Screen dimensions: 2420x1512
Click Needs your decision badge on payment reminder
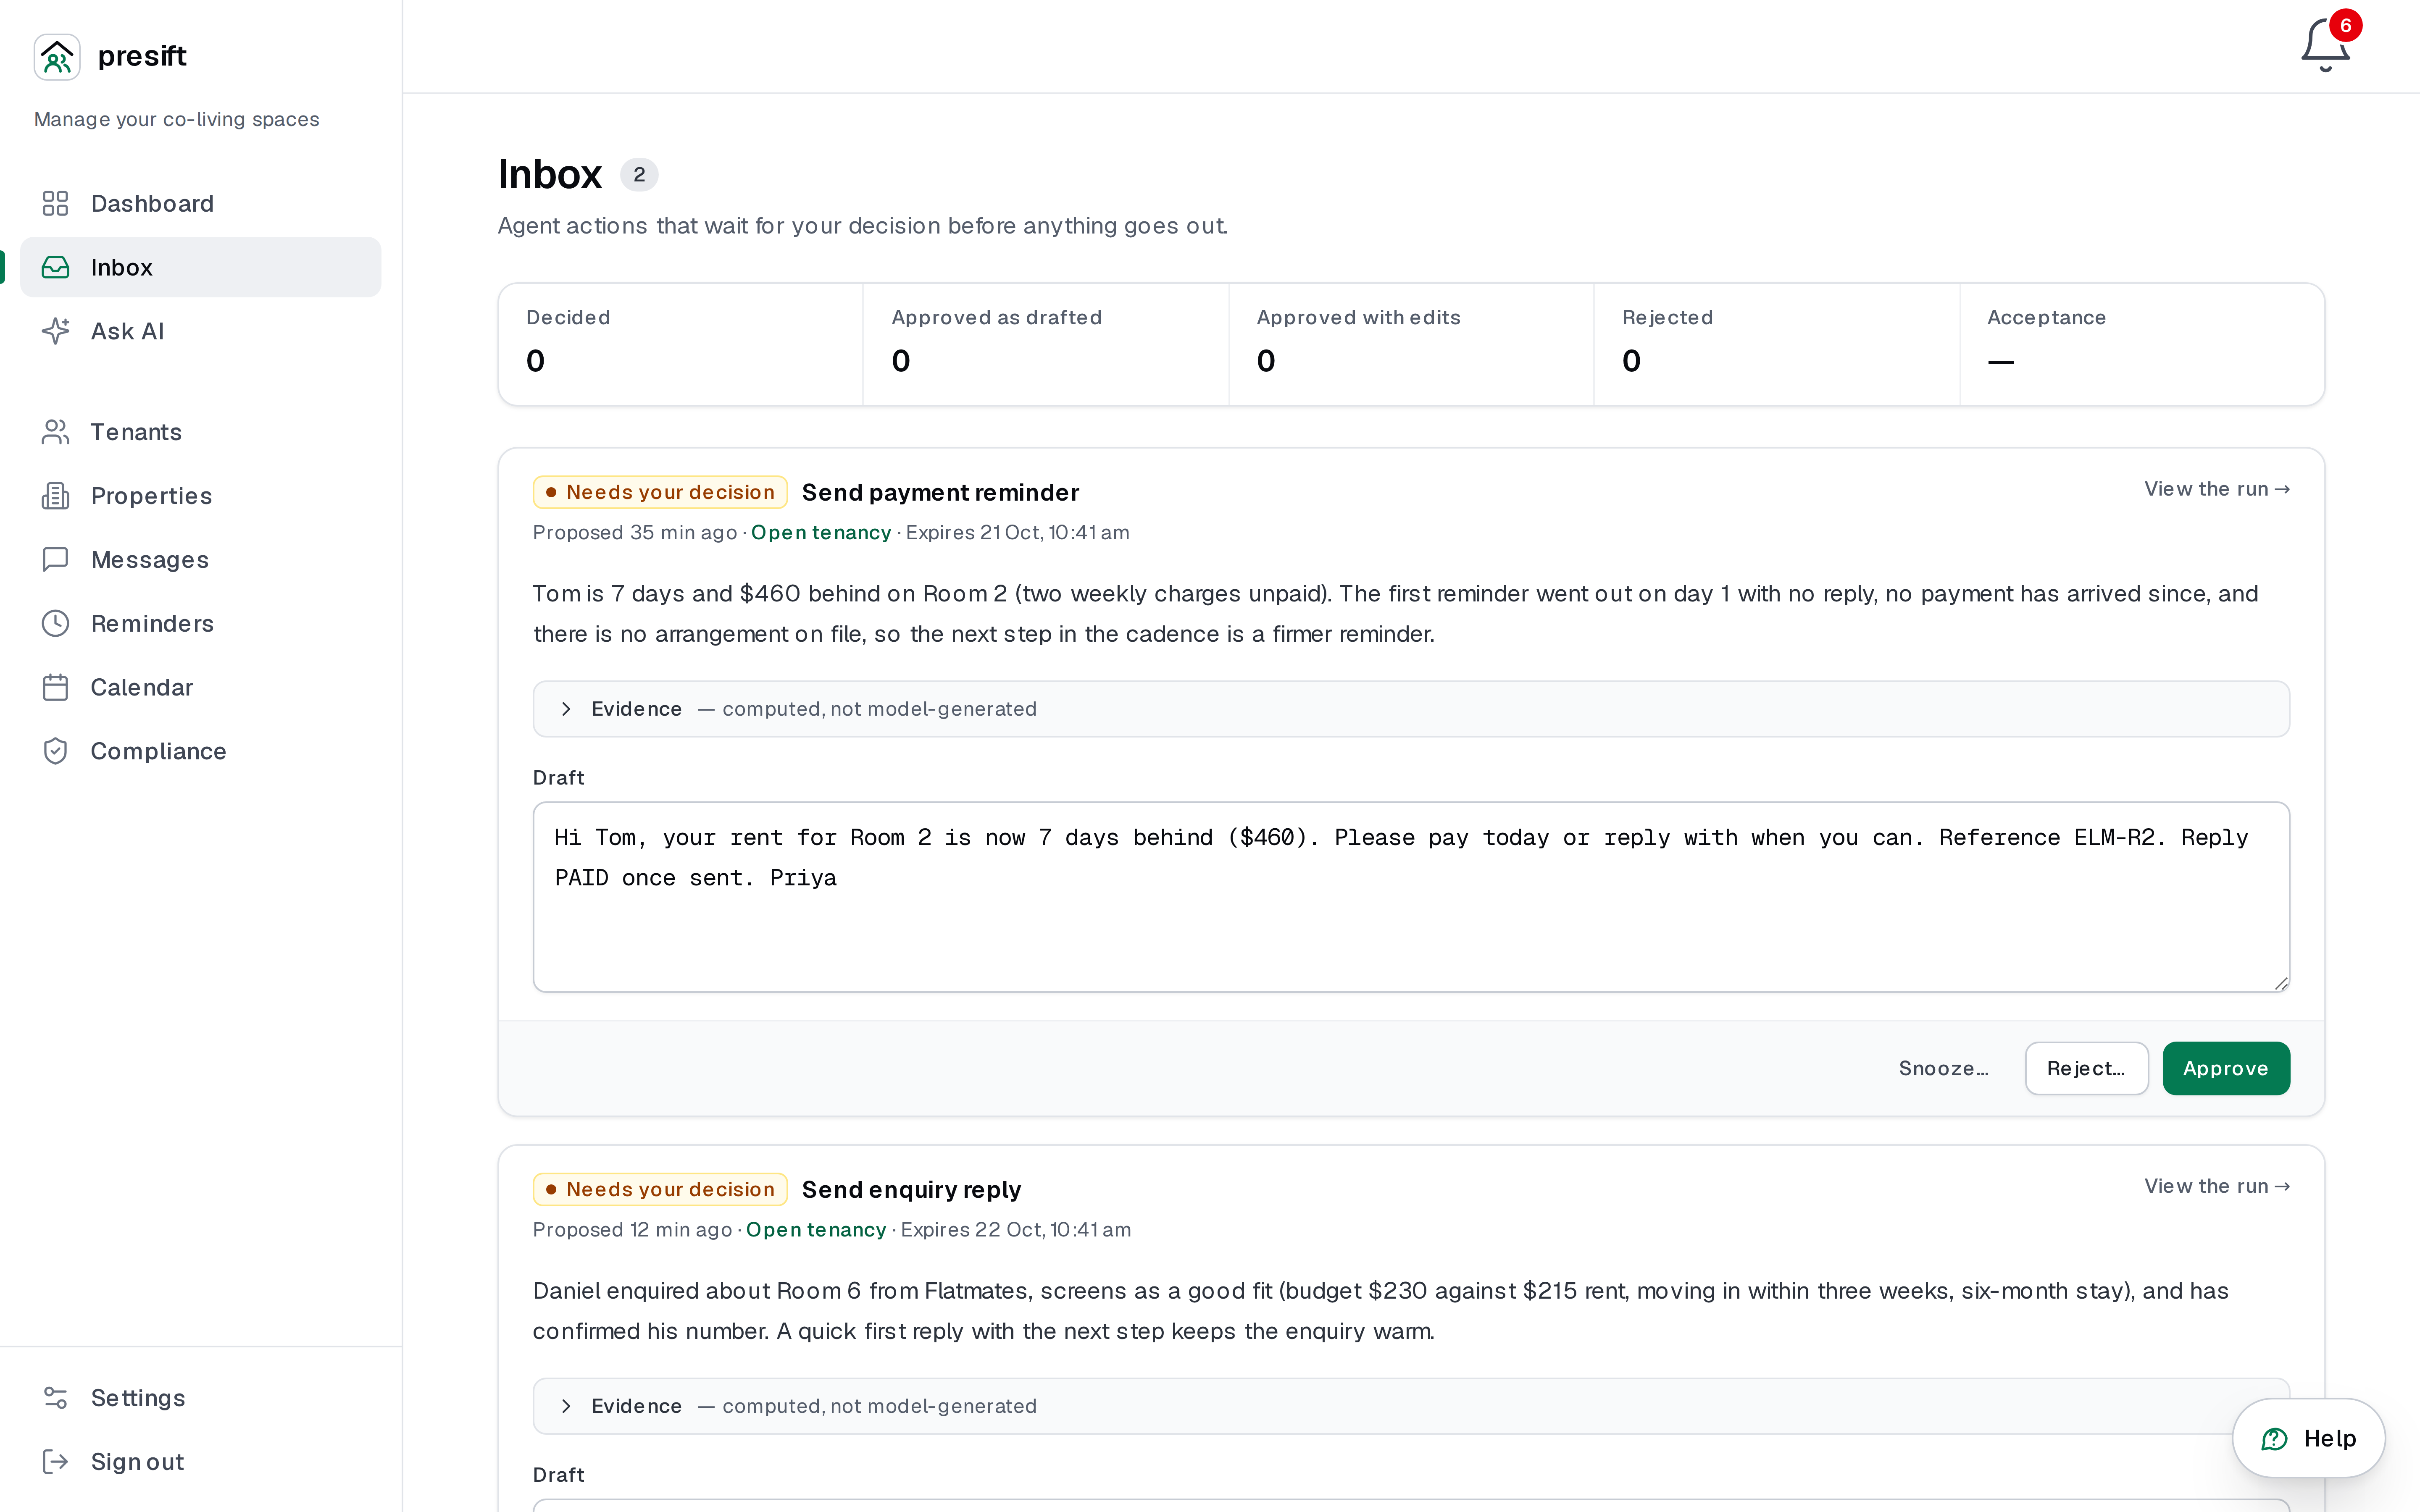[x=660, y=492]
